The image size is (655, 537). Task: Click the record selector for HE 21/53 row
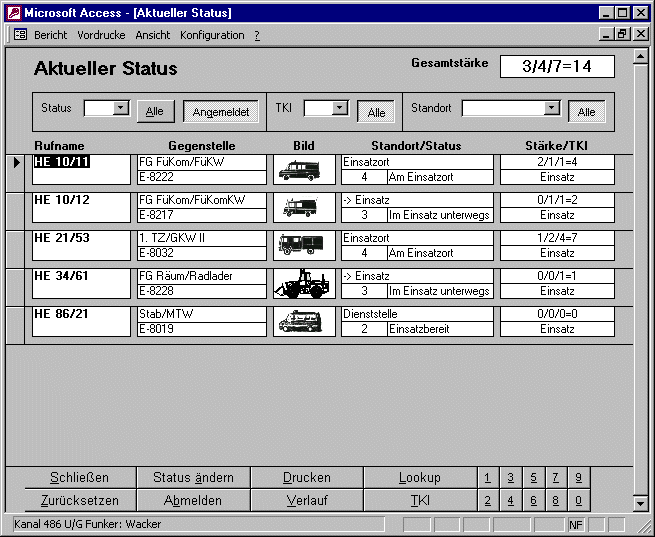click(x=15, y=249)
